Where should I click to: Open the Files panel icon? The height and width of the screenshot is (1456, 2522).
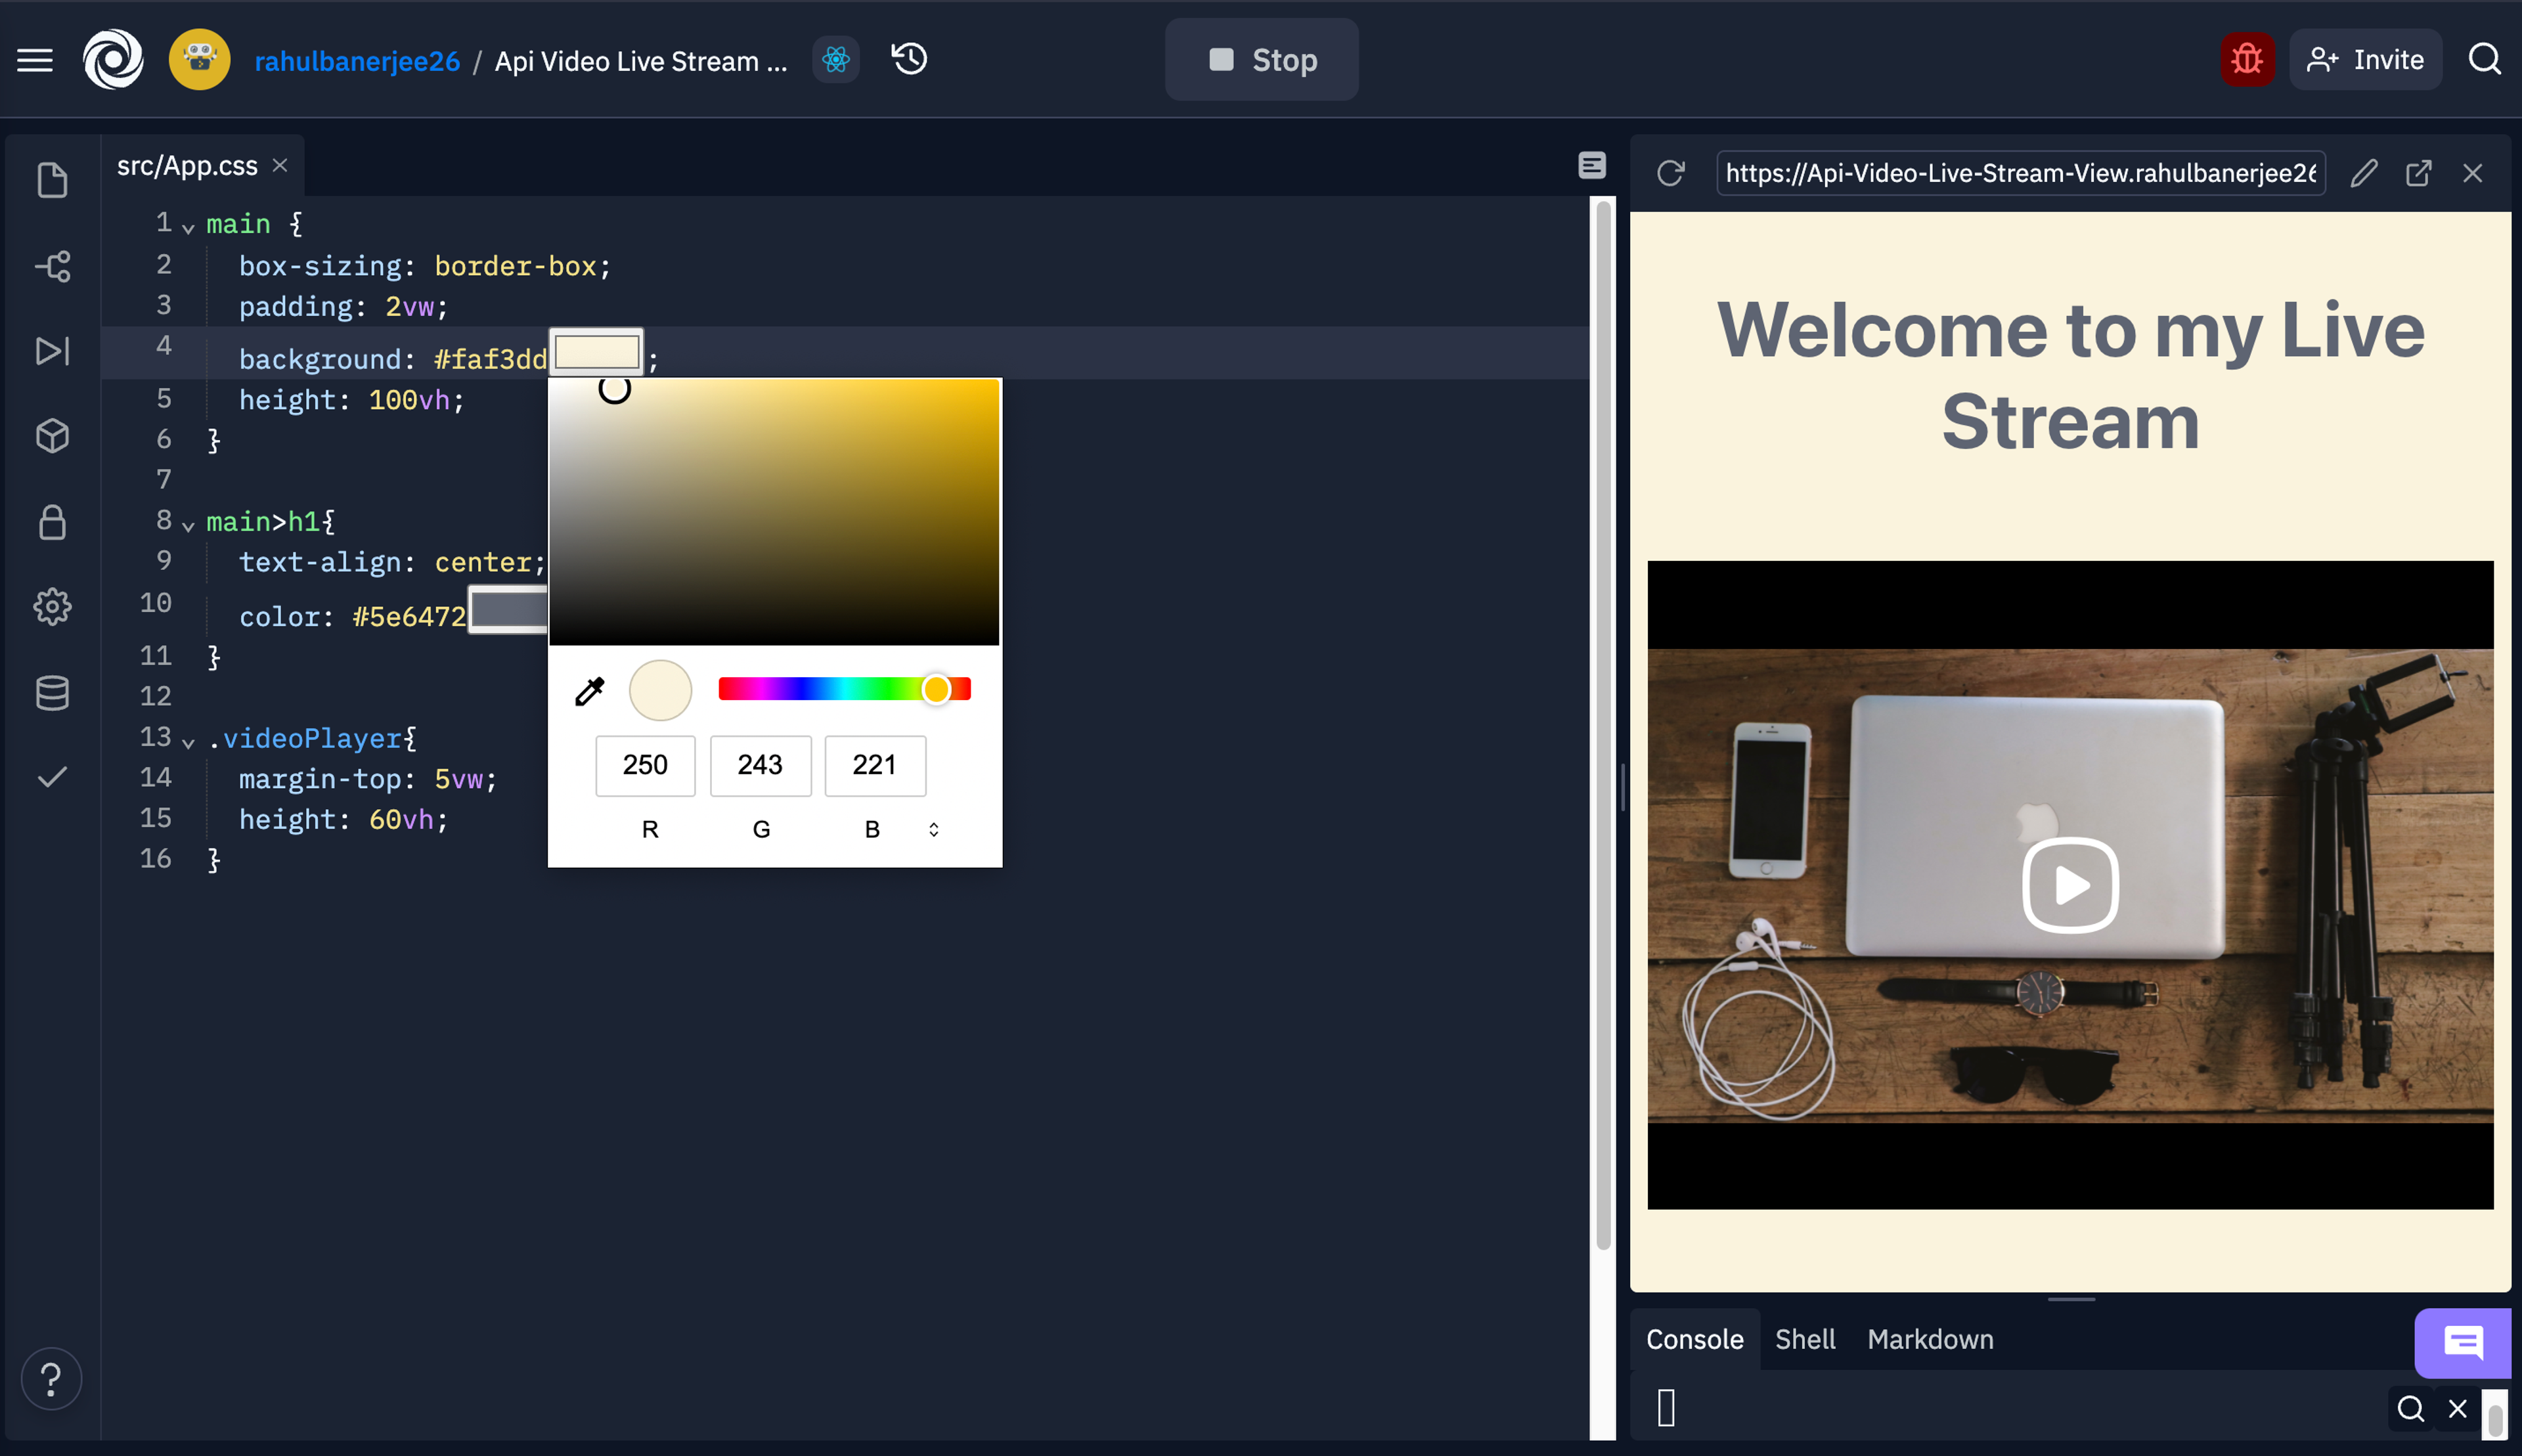[52, 181]
